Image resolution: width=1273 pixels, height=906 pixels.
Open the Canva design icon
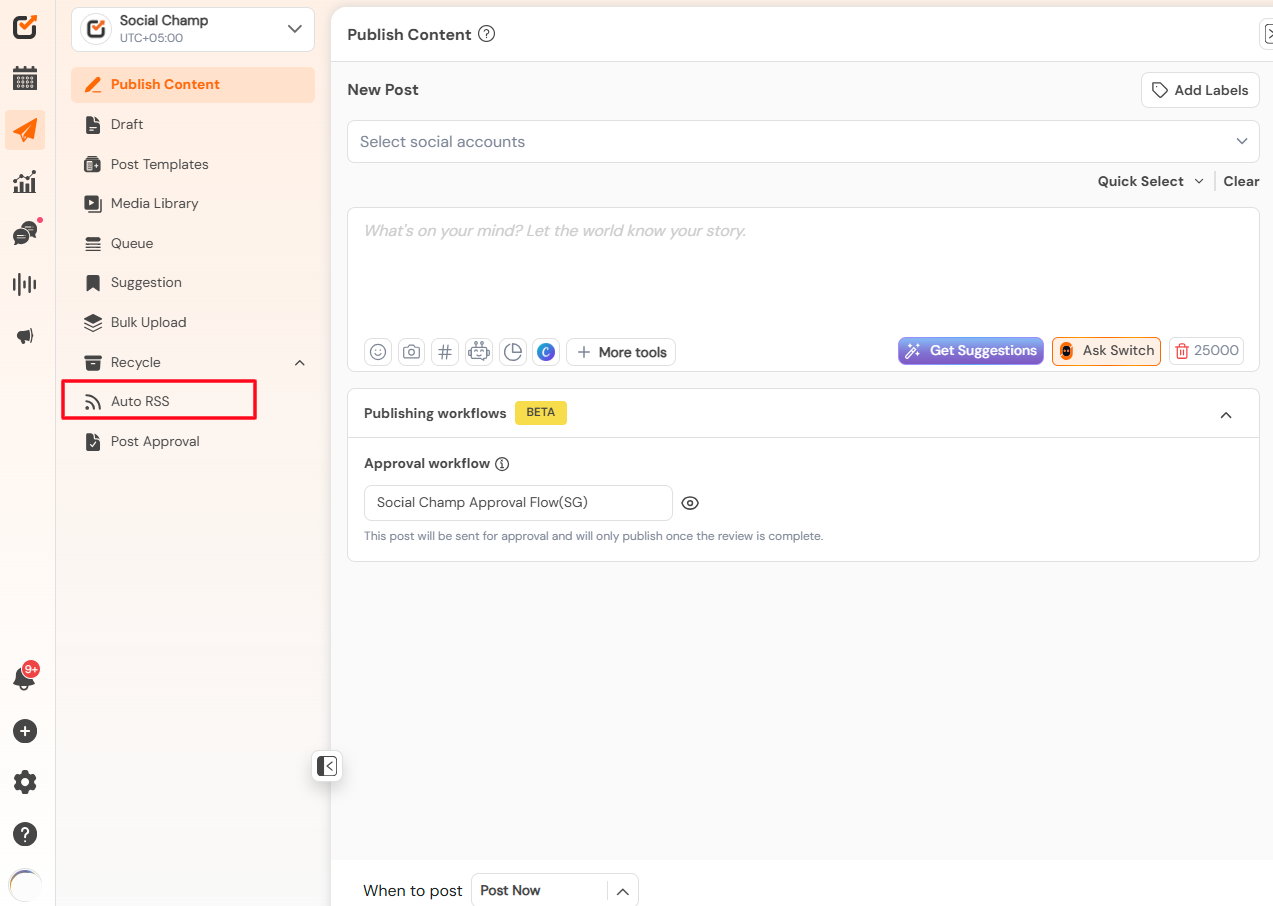(546, 352)
